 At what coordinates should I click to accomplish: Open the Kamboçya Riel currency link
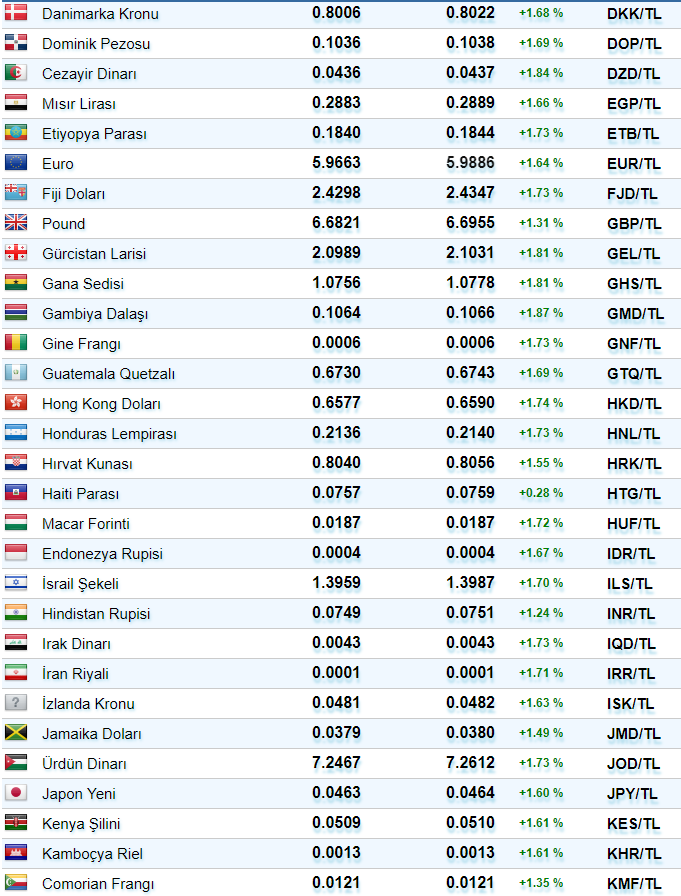92,854
